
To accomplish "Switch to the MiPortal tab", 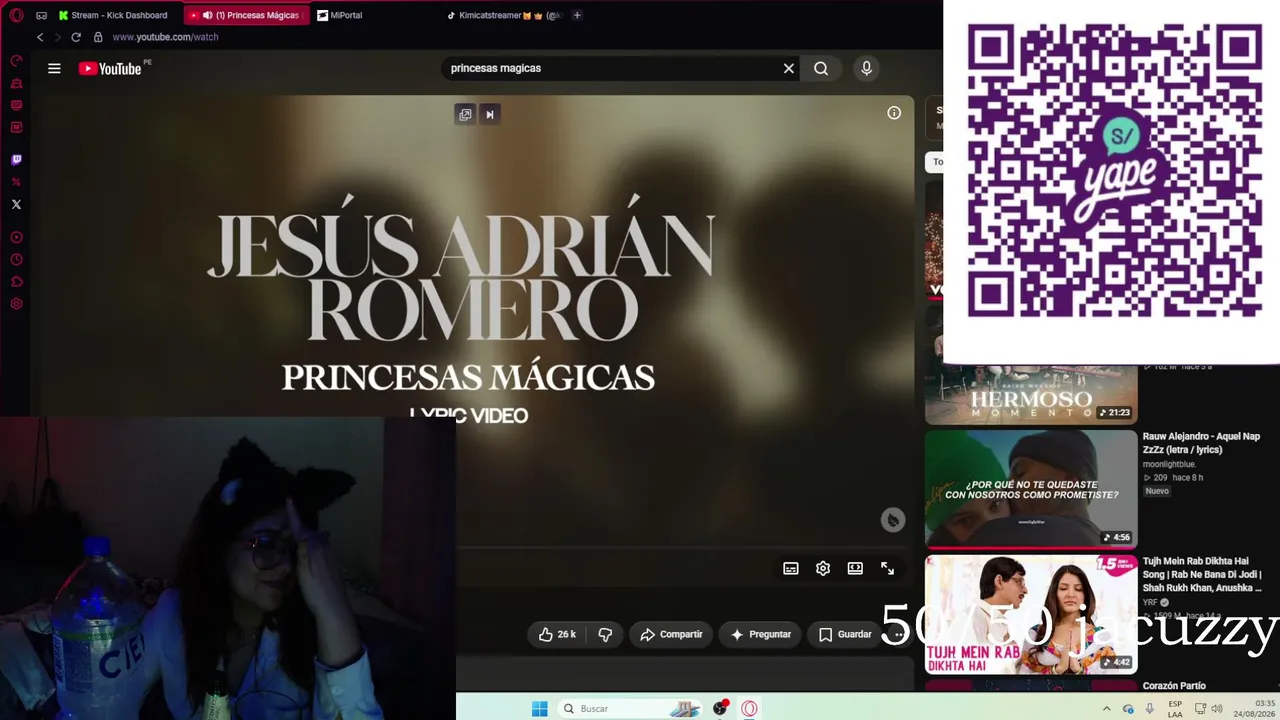I will pos(340,15).
